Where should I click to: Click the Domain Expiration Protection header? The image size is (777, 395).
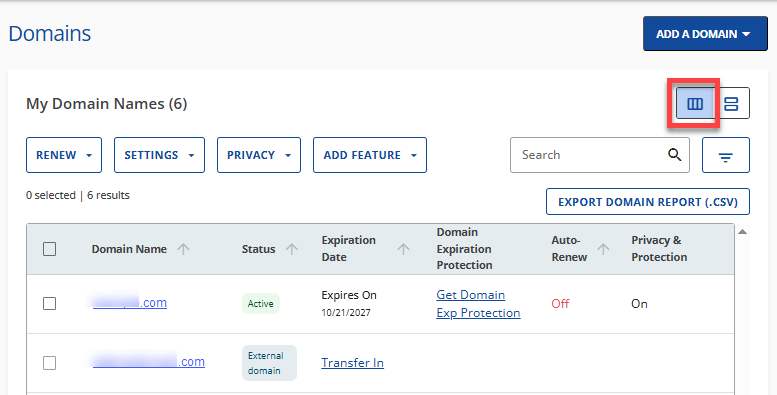click(x=464, y=249)
